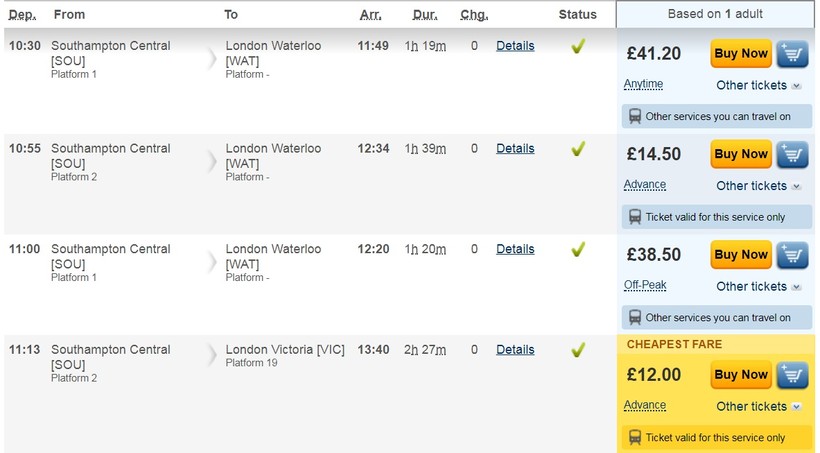This screenshot has width=820, height=453.
Task: Click the bus icon under the £41.20 fare
Action: (x=634, y=116)
